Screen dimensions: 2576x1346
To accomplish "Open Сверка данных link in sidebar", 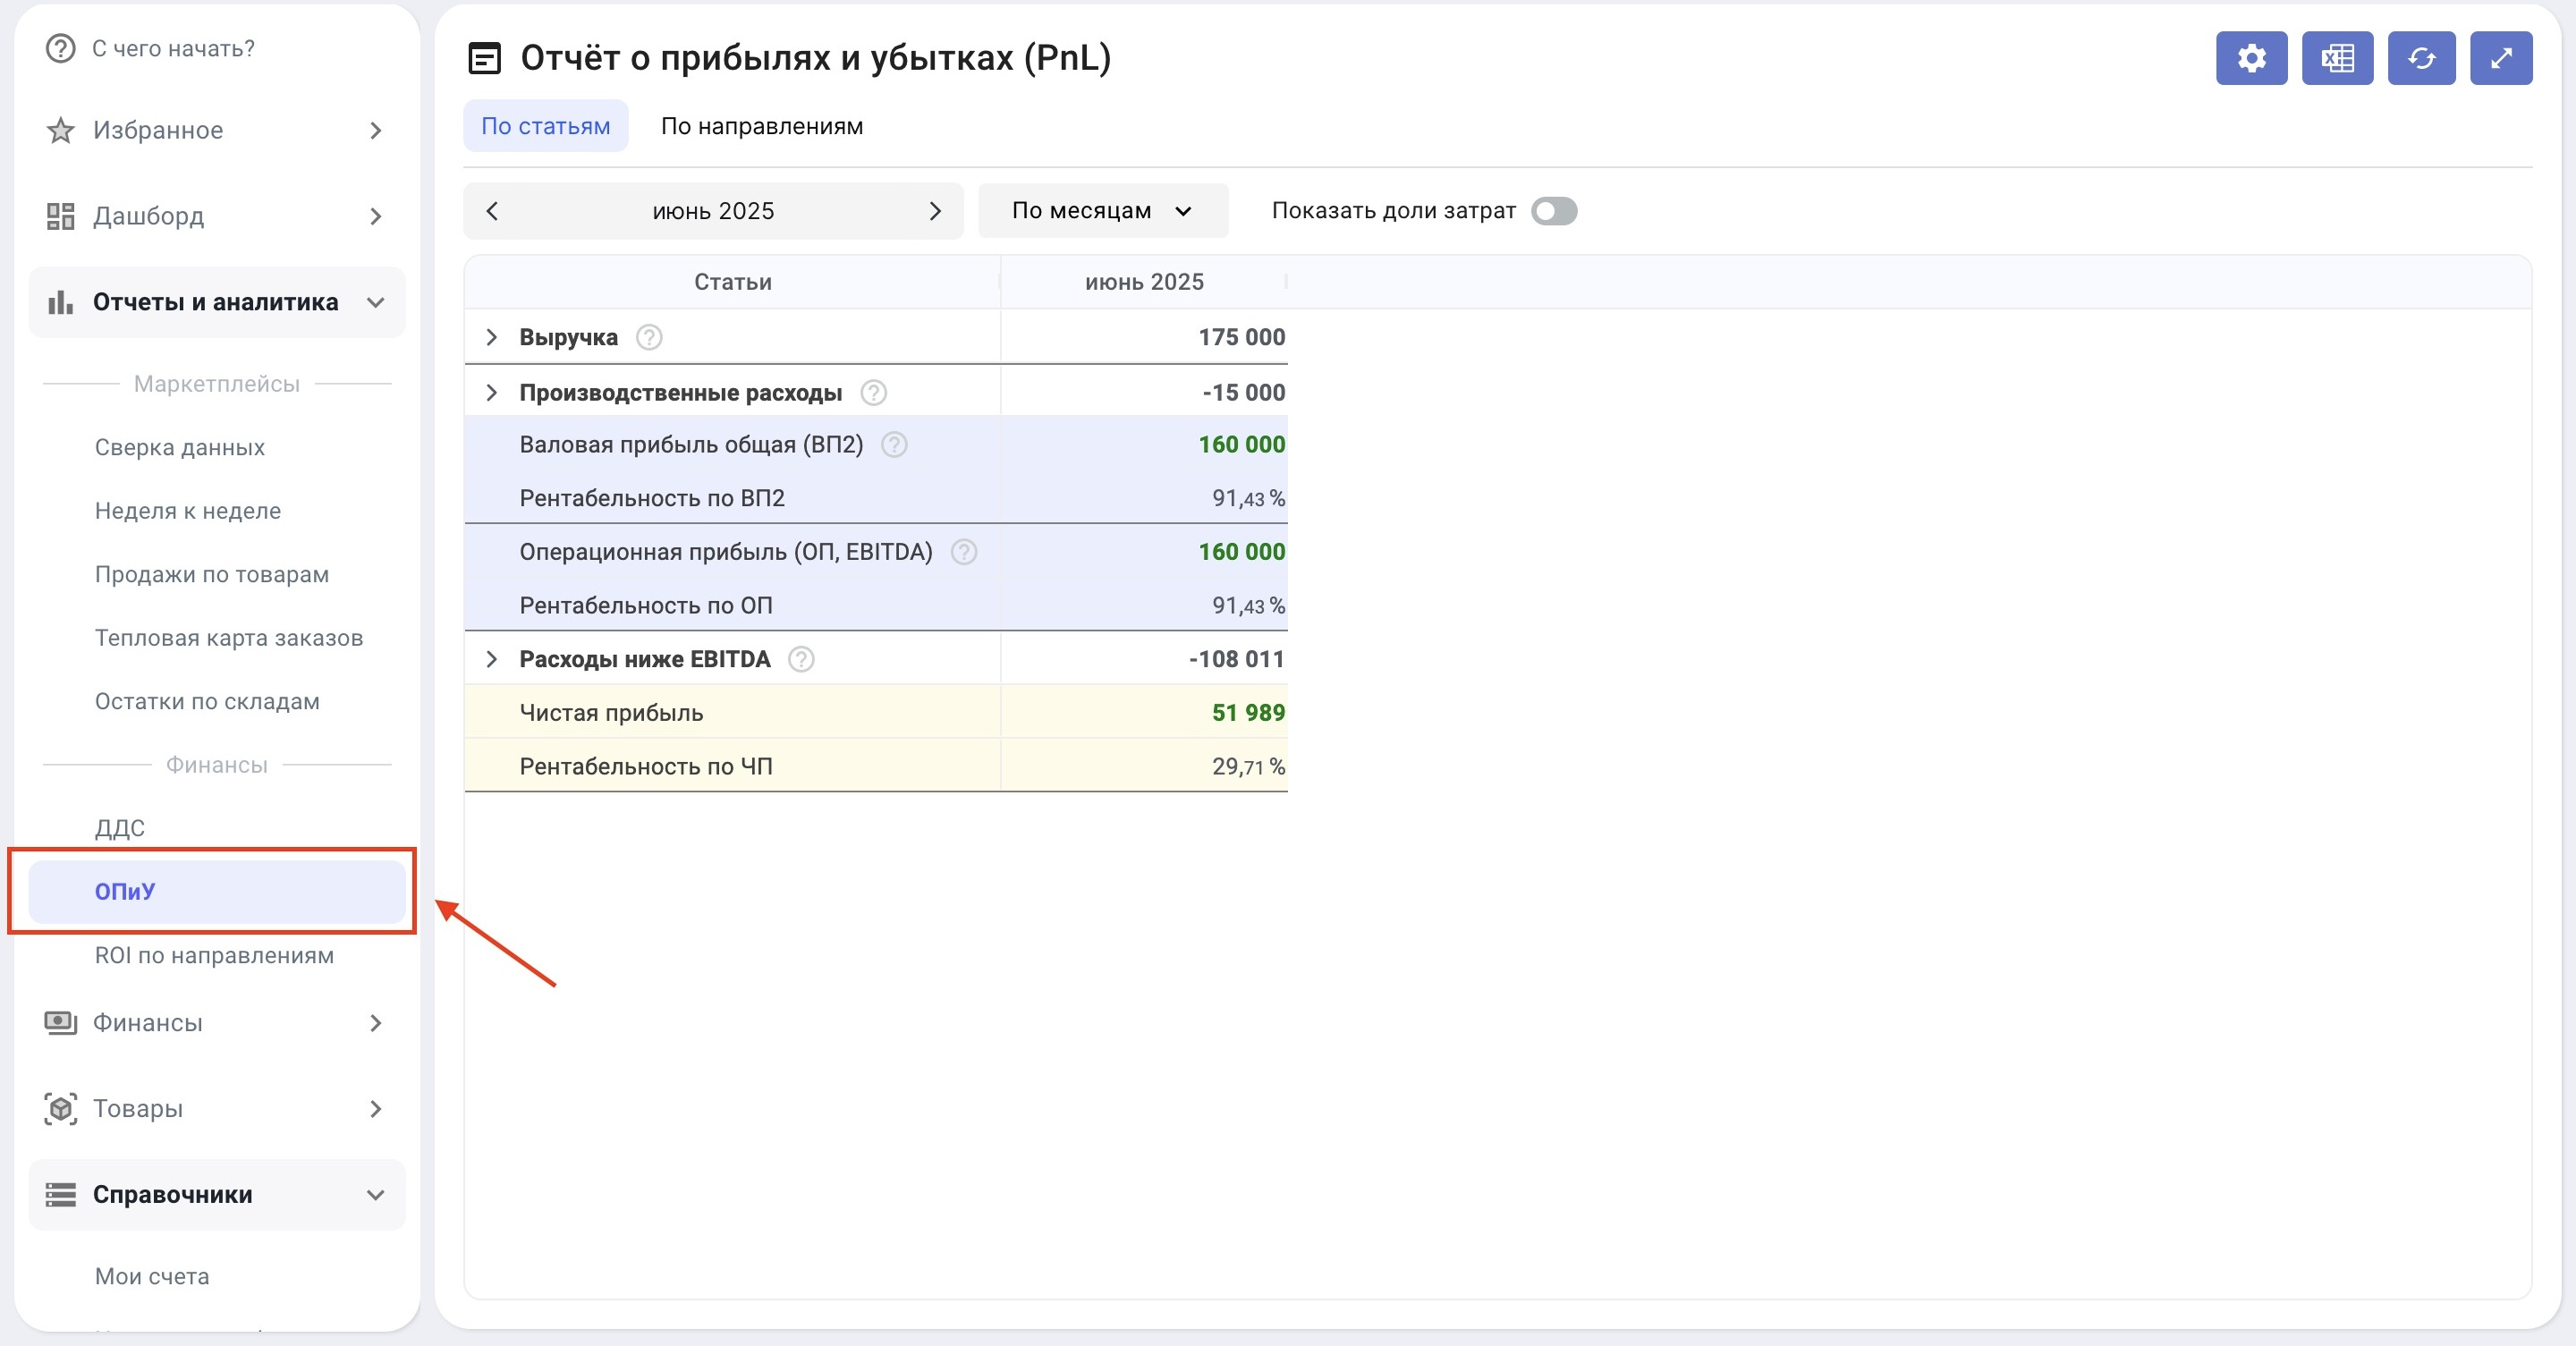I will [x=180, y=447].
